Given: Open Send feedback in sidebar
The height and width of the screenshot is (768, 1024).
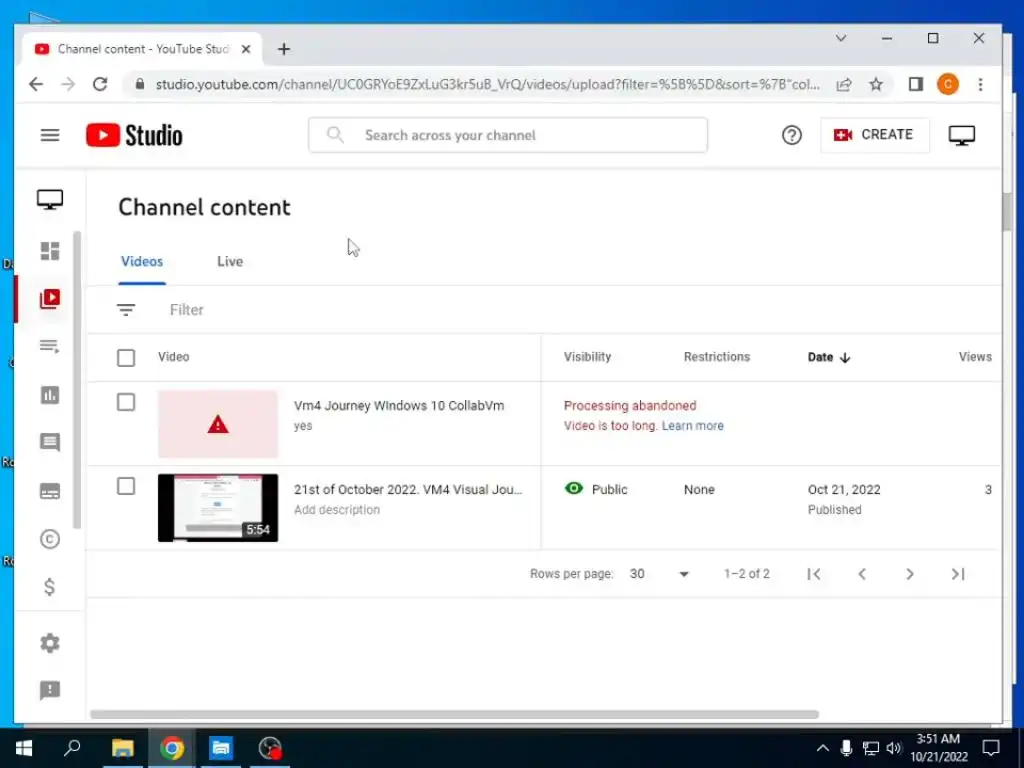Looking at the screenshot, I should point(50,690).
